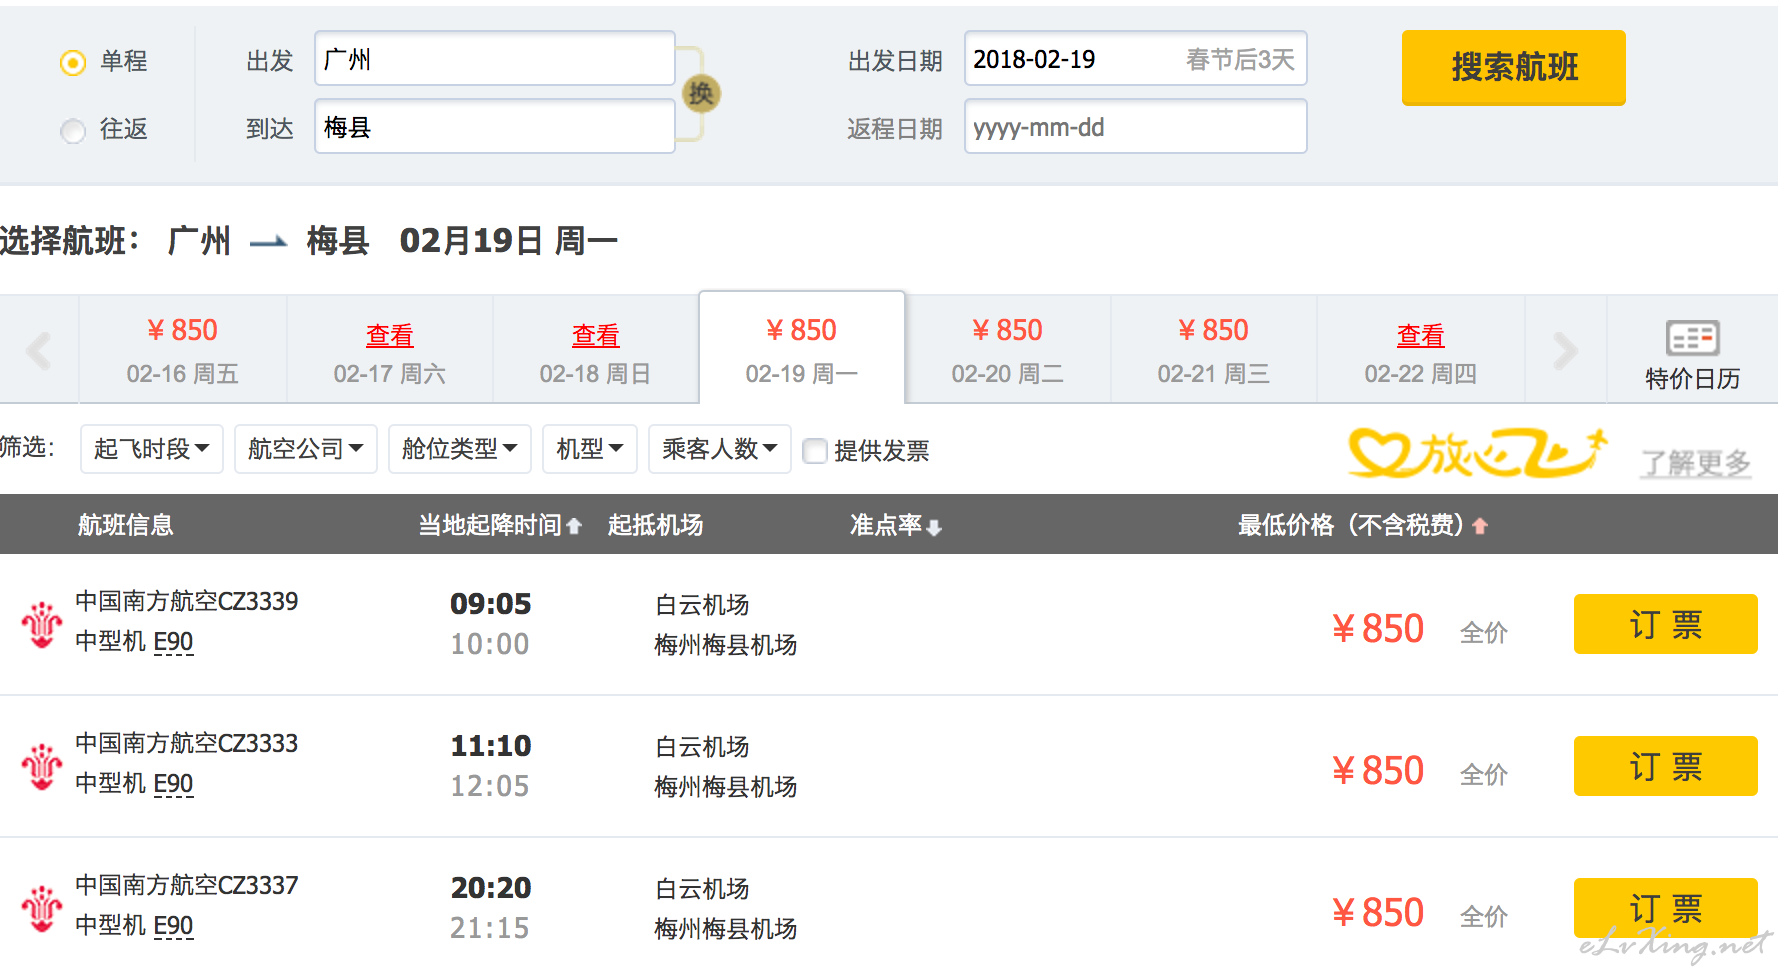Open the 了解更多 link
This screenshot has height=978, width=1784.
click(x=1696, y=463)
